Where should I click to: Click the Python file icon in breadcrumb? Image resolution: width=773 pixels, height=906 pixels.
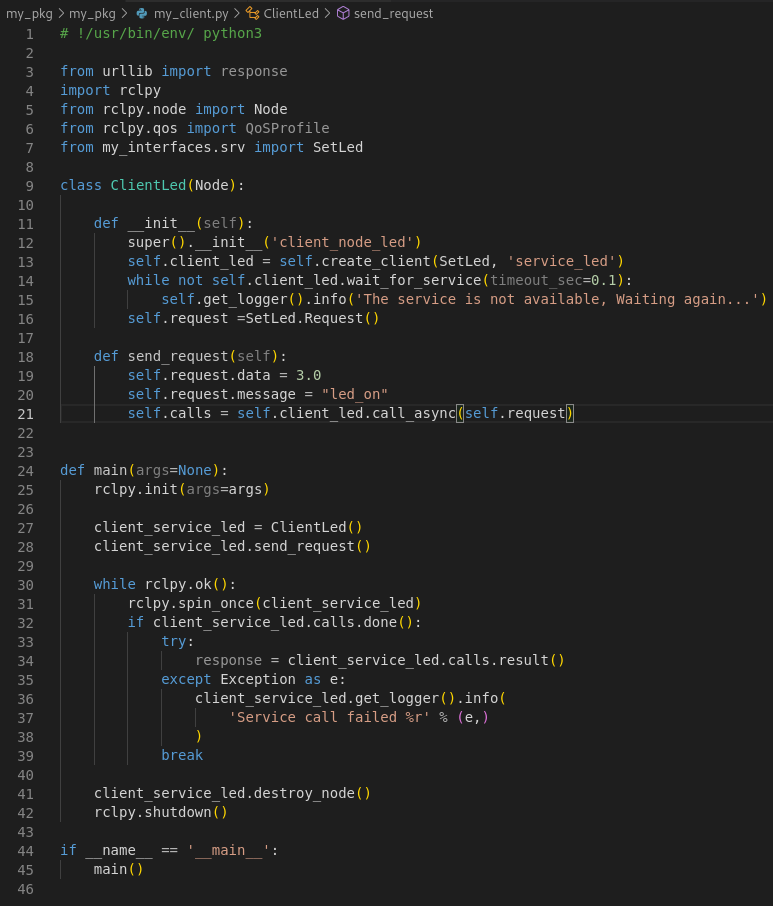[x=142, y=13]
